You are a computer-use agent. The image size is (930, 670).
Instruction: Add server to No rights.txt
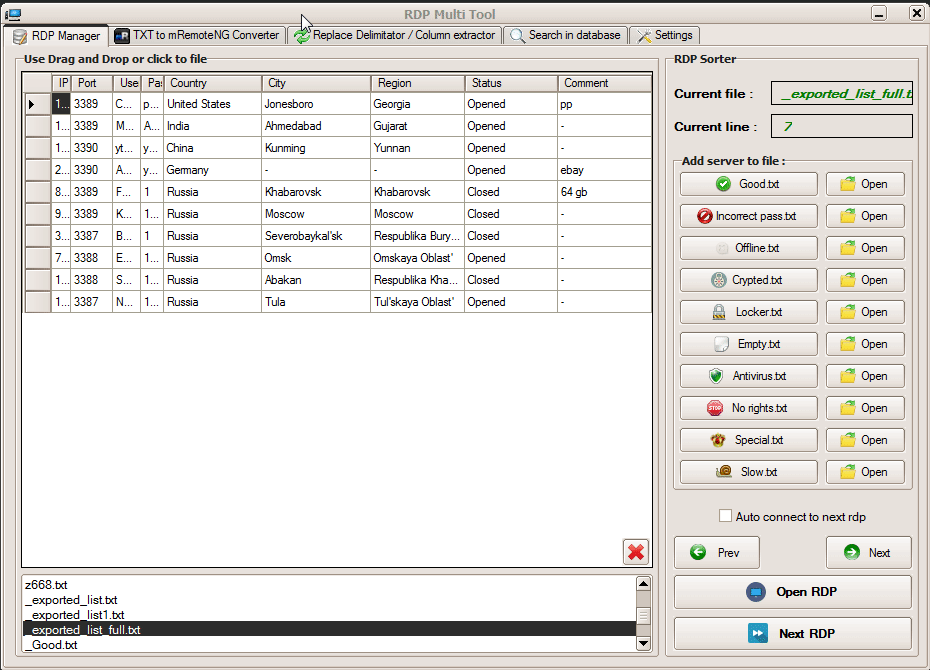coord(748,408)
